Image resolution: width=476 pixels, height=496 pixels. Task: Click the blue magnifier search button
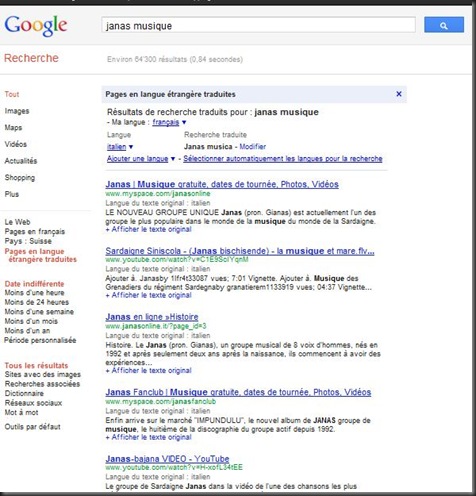pos(444,25)
